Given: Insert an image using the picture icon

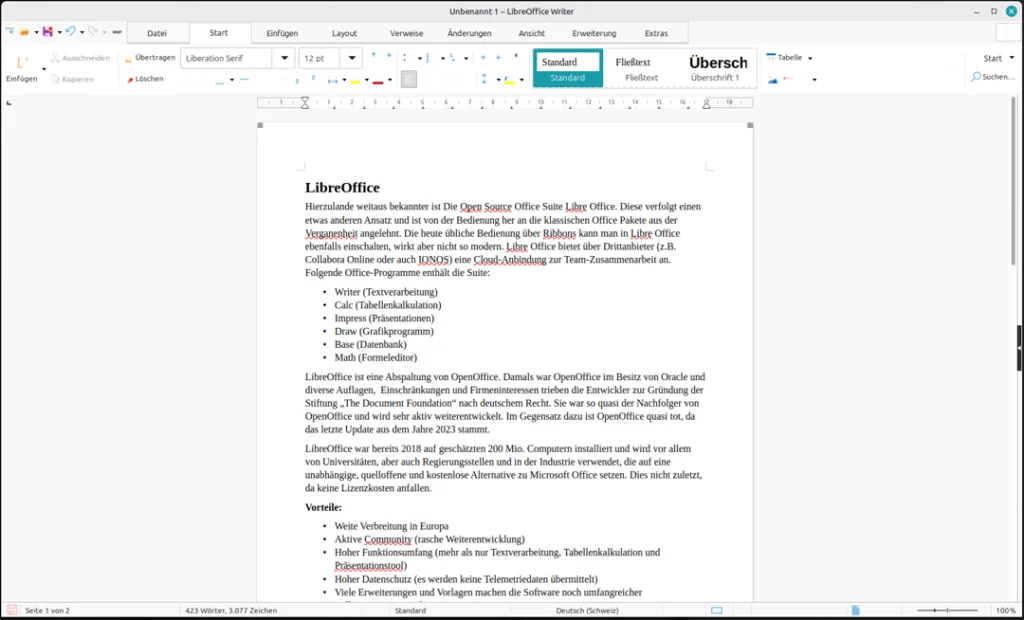Looking at the screenshot, I should pyautogui.click(x=773, y=79).
